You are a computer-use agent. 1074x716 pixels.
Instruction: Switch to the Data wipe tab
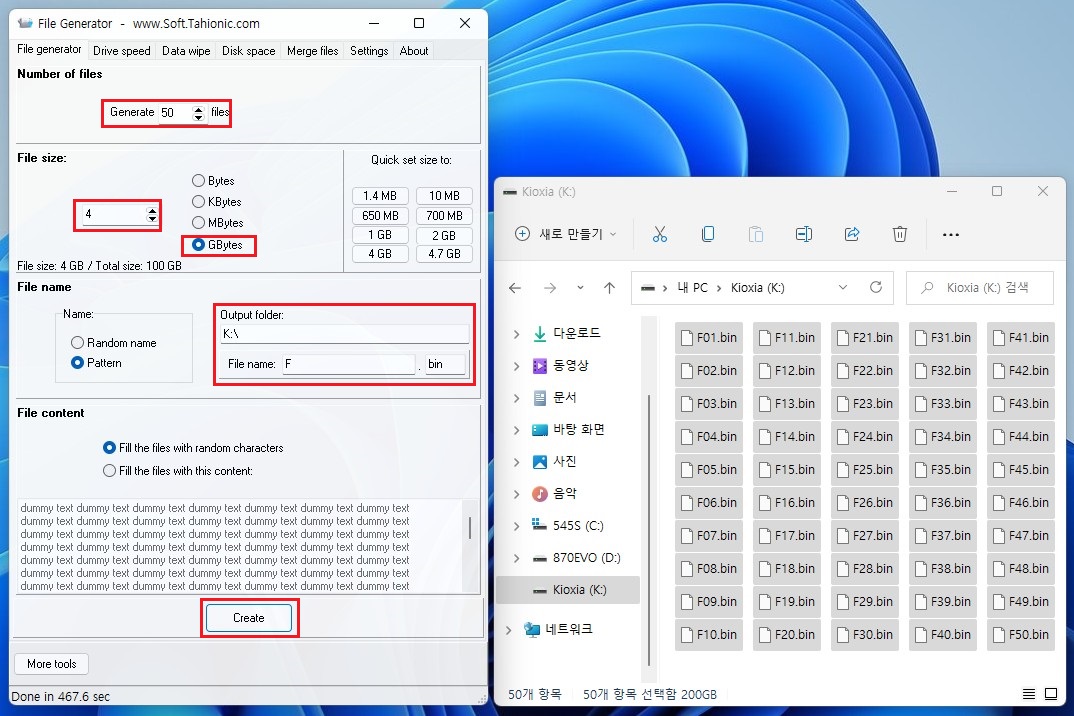click(186, 51)
